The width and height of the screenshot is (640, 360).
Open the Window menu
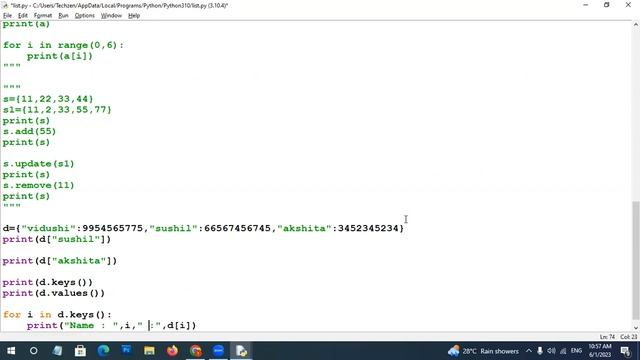(x=111, y=16)
